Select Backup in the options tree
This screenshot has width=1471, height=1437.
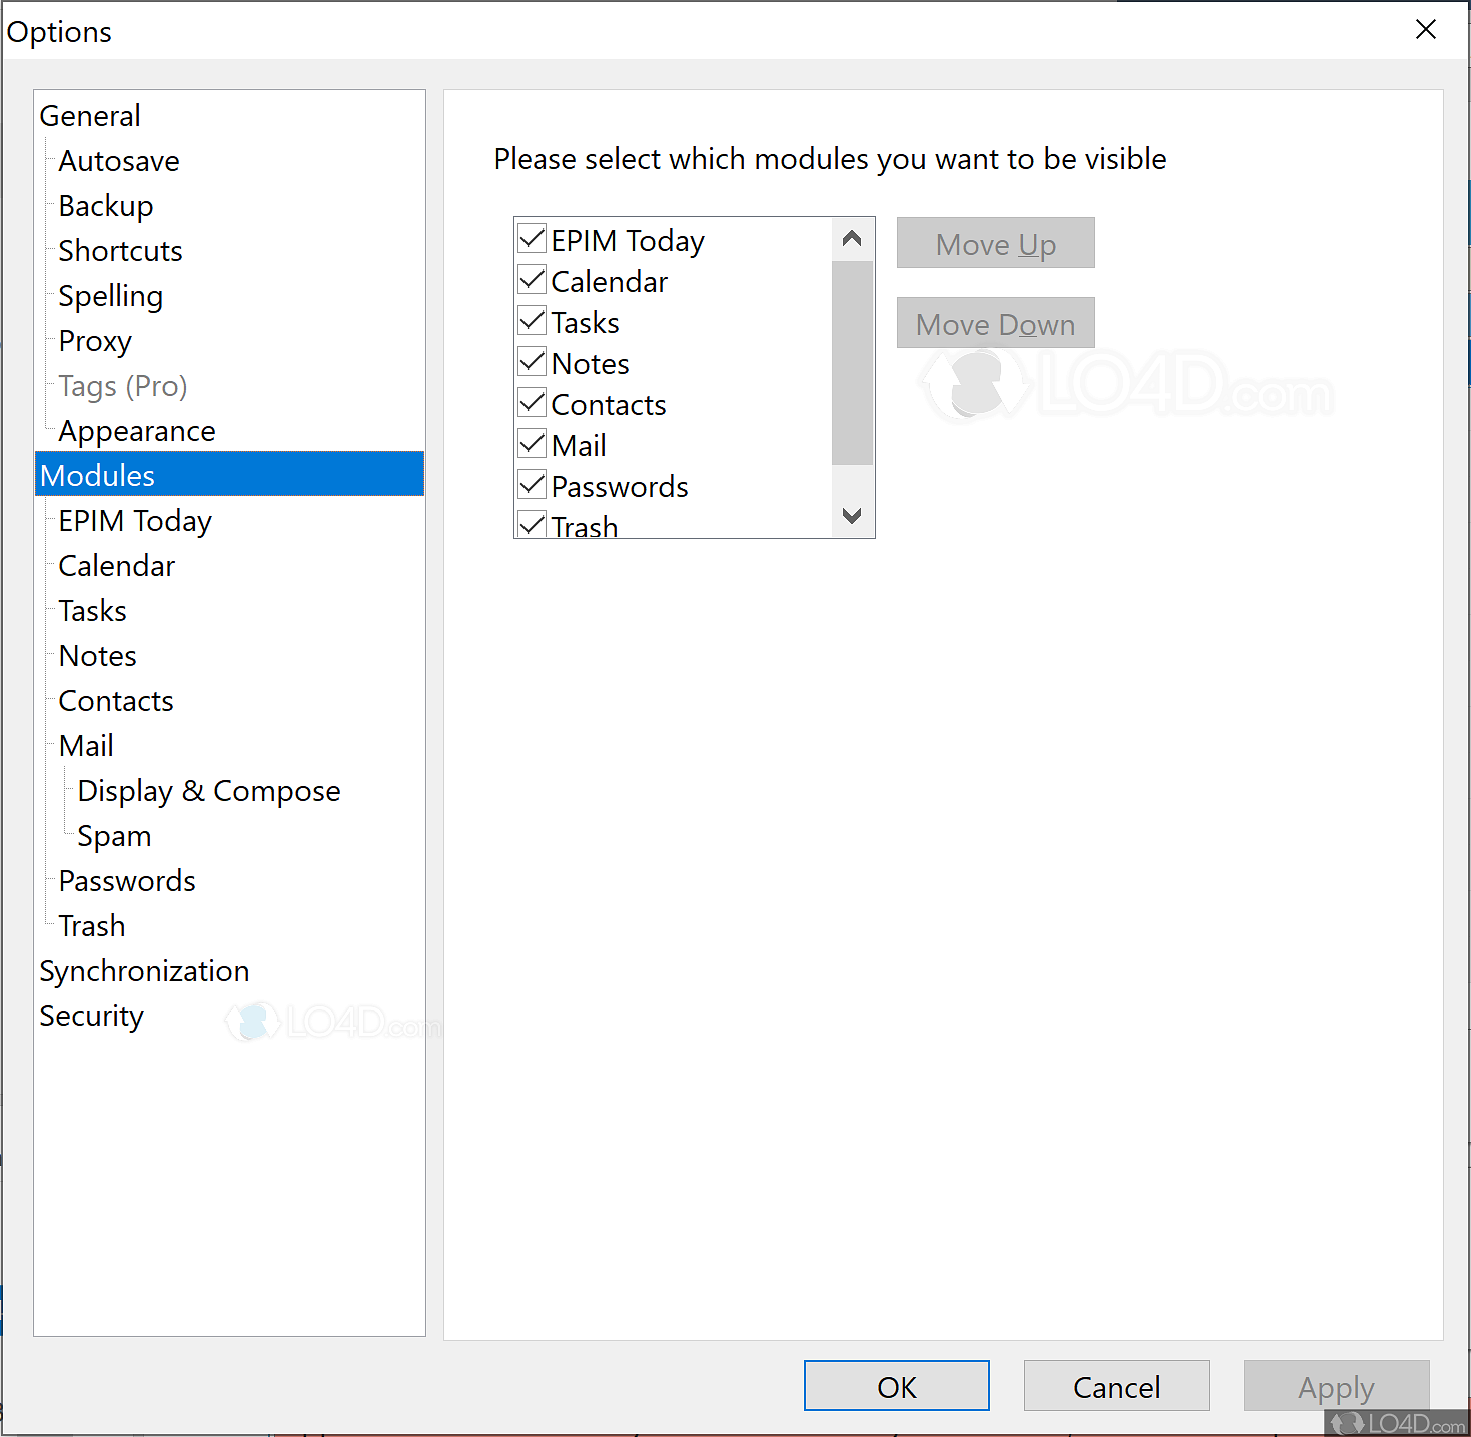tap(106, 206)
